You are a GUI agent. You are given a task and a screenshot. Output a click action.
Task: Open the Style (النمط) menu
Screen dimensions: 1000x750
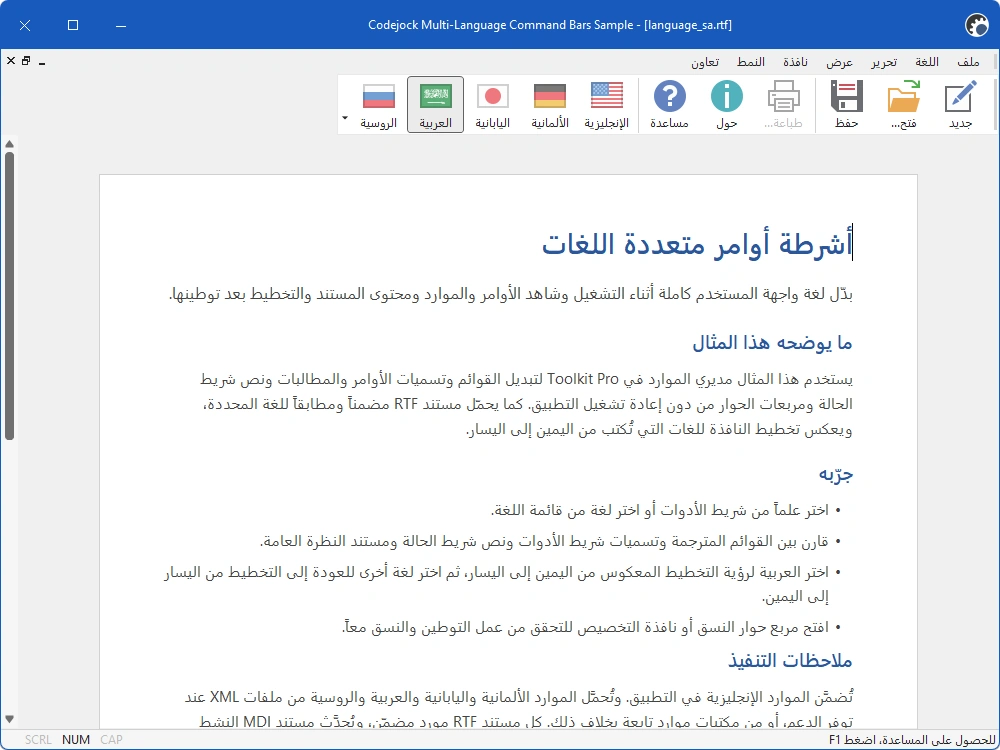click(751, 62)
